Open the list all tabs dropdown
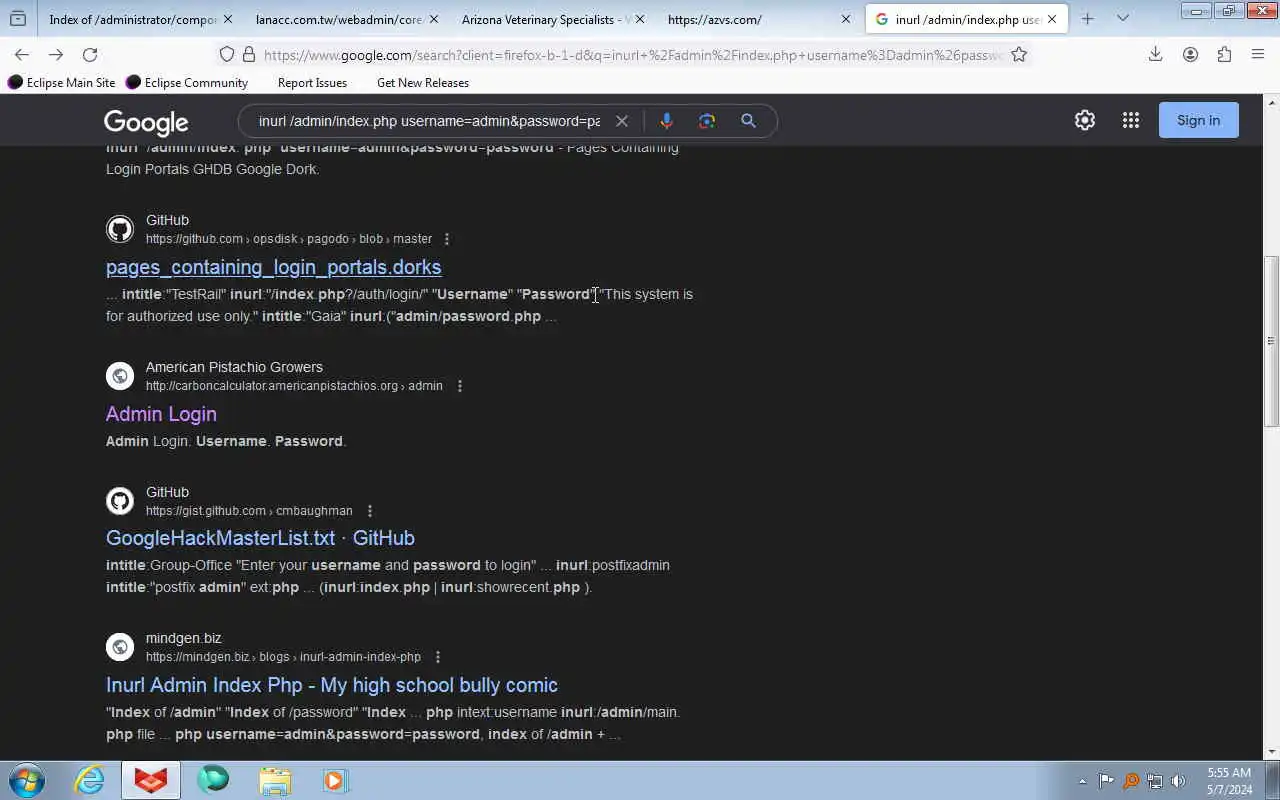This screenshot has height=800, width=1280. 1122,19
